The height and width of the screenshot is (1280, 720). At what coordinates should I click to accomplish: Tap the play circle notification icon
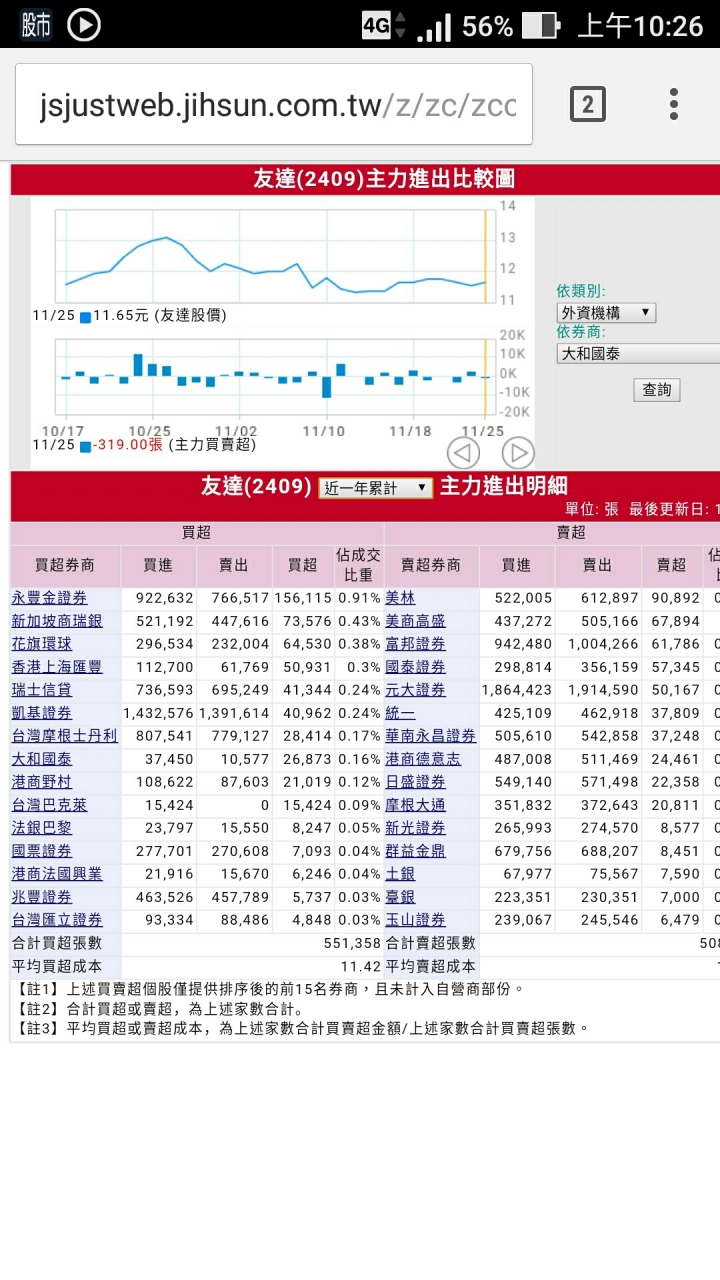pos(84,24)
